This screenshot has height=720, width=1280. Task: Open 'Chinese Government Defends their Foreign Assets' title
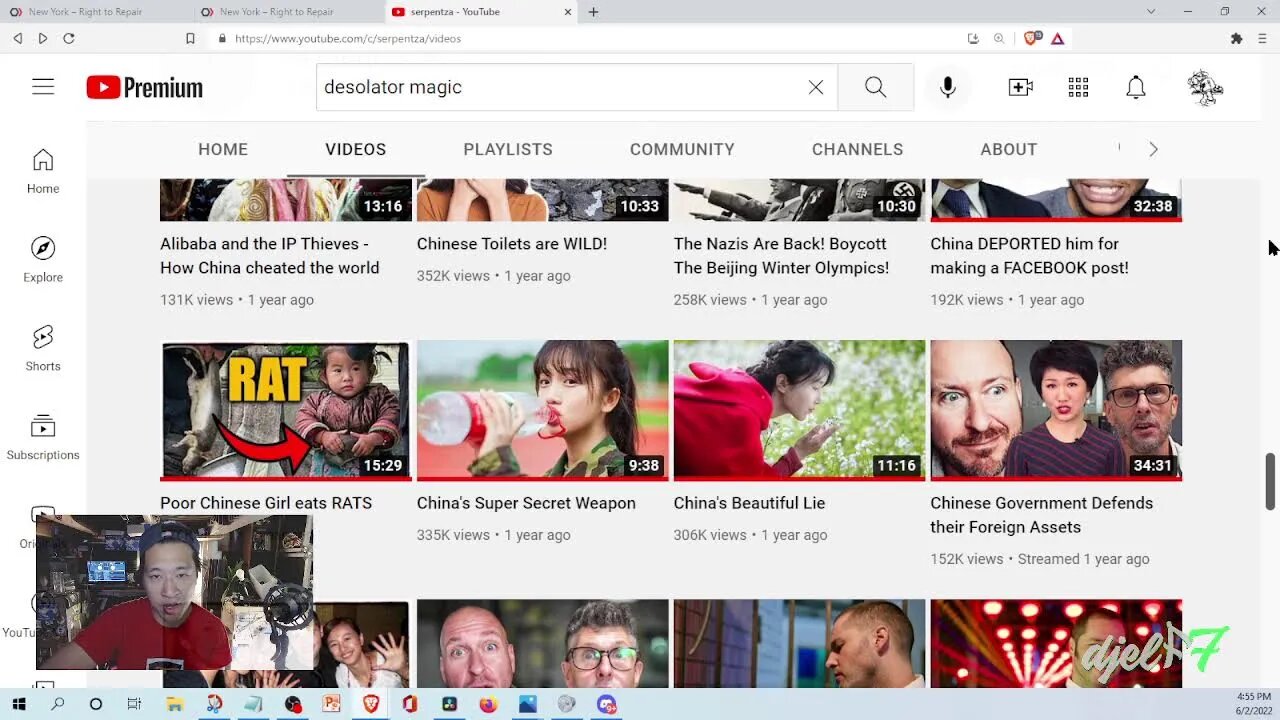point(1041,515)
